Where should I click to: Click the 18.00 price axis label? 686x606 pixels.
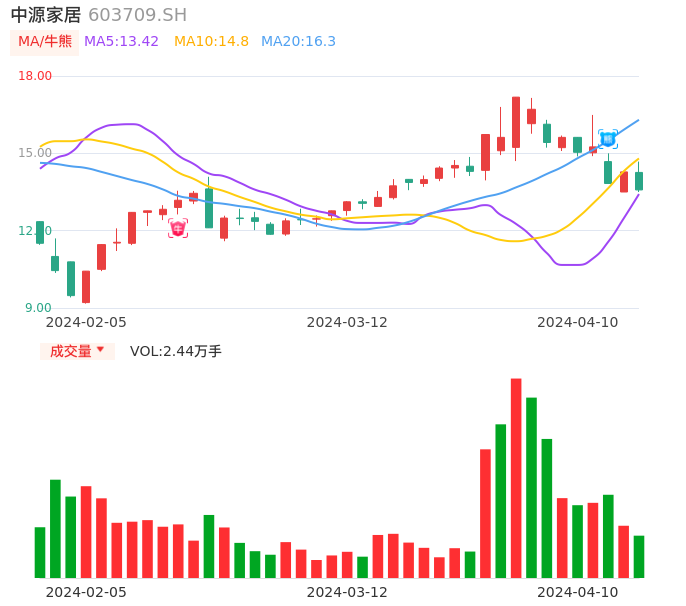(x=35, y=76)
